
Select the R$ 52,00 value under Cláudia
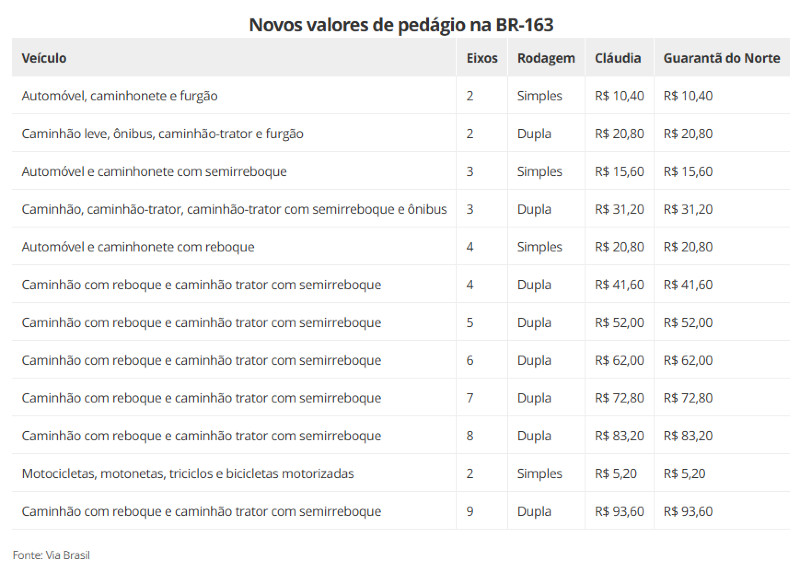pyautogui.click(x=619, y=322)
